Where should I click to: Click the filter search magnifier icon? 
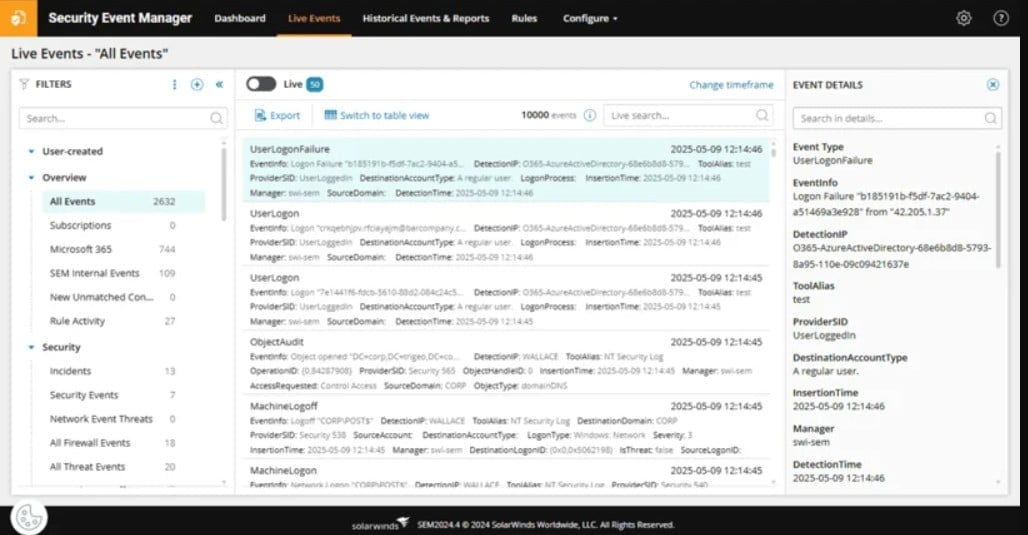tap(216, 119)
